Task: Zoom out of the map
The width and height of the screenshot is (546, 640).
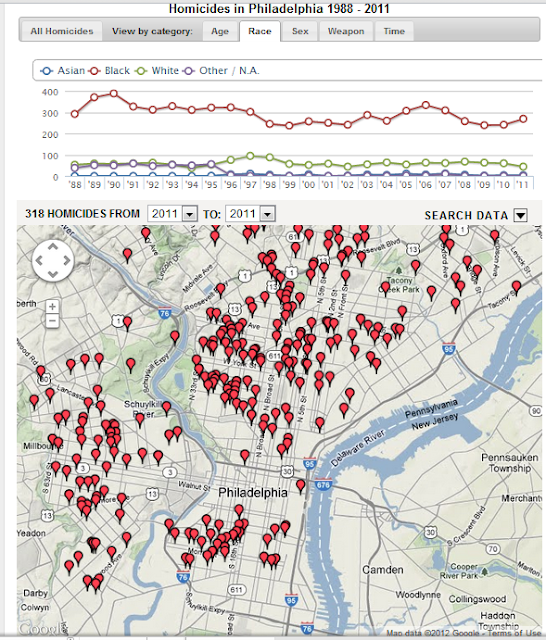Action: pos(52,321)
